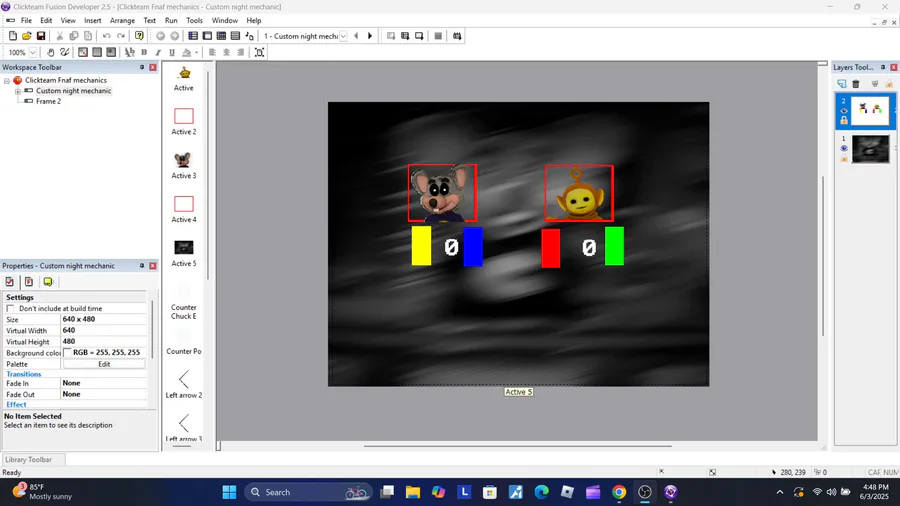Click the Italic formatting icon
Image resolution: width=900 pixels, height=506 pixels.
(x=158, y=52)
